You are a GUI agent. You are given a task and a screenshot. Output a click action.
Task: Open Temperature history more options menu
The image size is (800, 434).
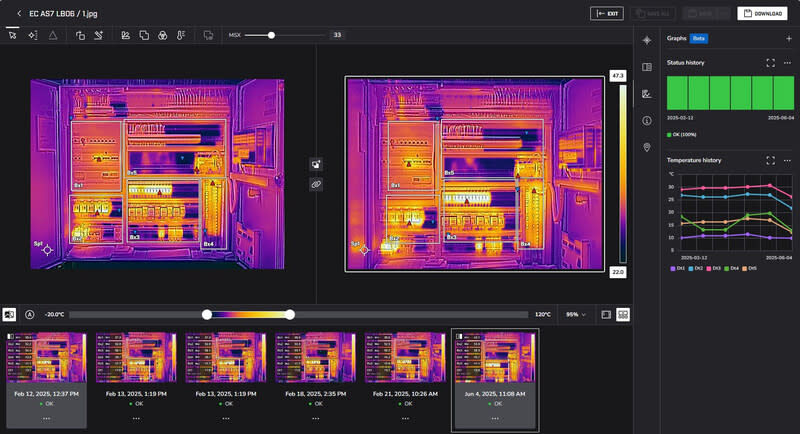point(788,160)
